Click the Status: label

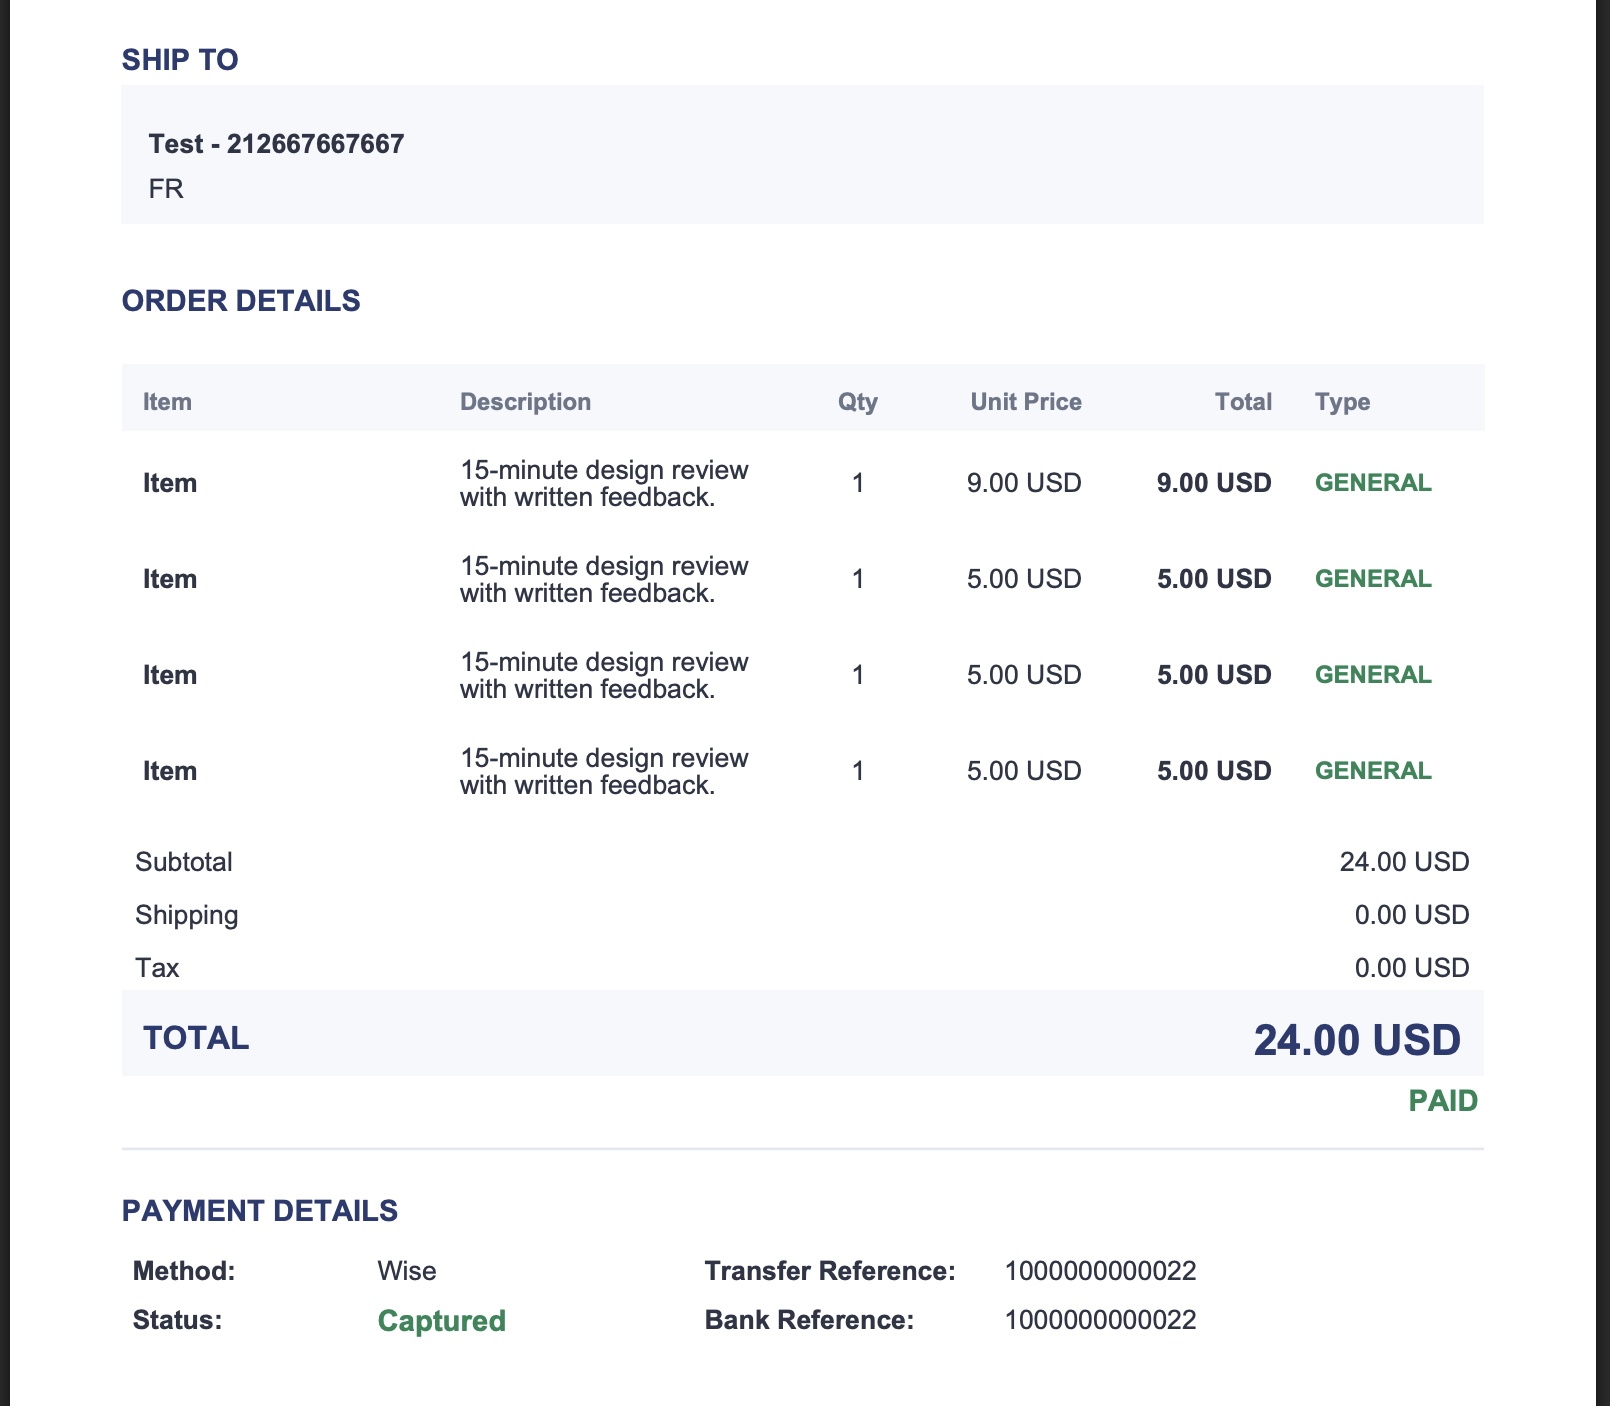(x=177, y=1320)
